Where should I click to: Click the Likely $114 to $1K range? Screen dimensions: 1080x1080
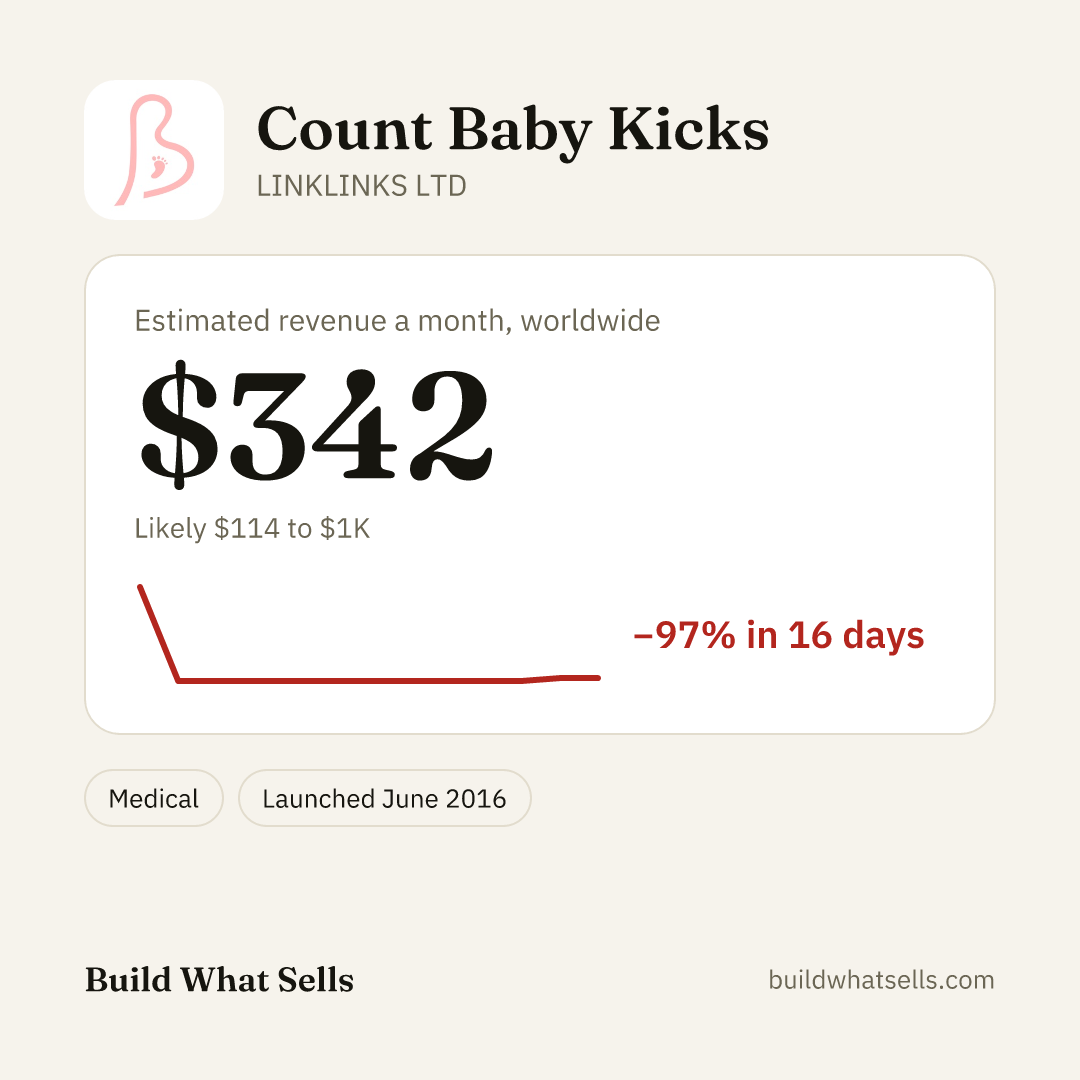click(252, 528)
